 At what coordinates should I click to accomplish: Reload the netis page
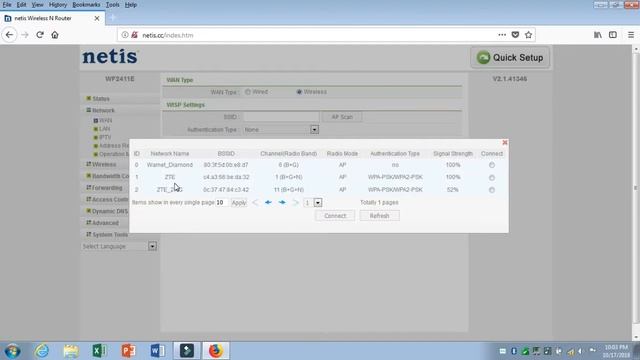40,35
